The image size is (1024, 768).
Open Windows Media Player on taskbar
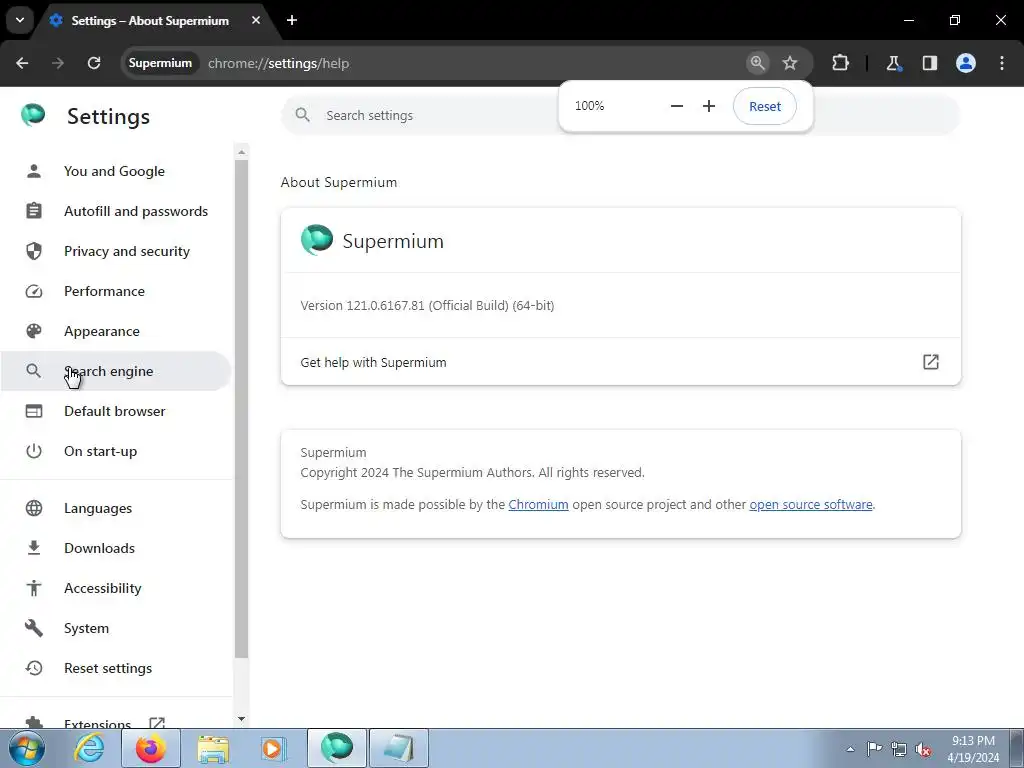(x=273, y=748)
